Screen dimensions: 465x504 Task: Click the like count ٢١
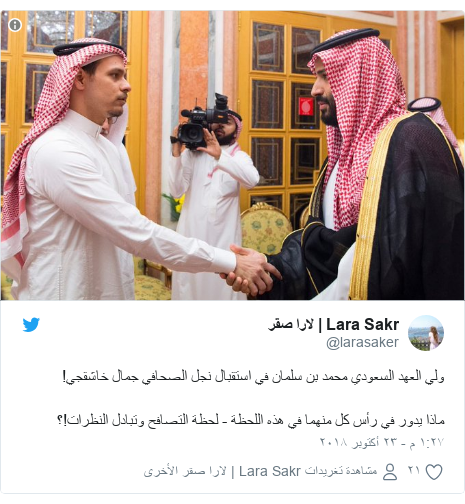point(414,470)
